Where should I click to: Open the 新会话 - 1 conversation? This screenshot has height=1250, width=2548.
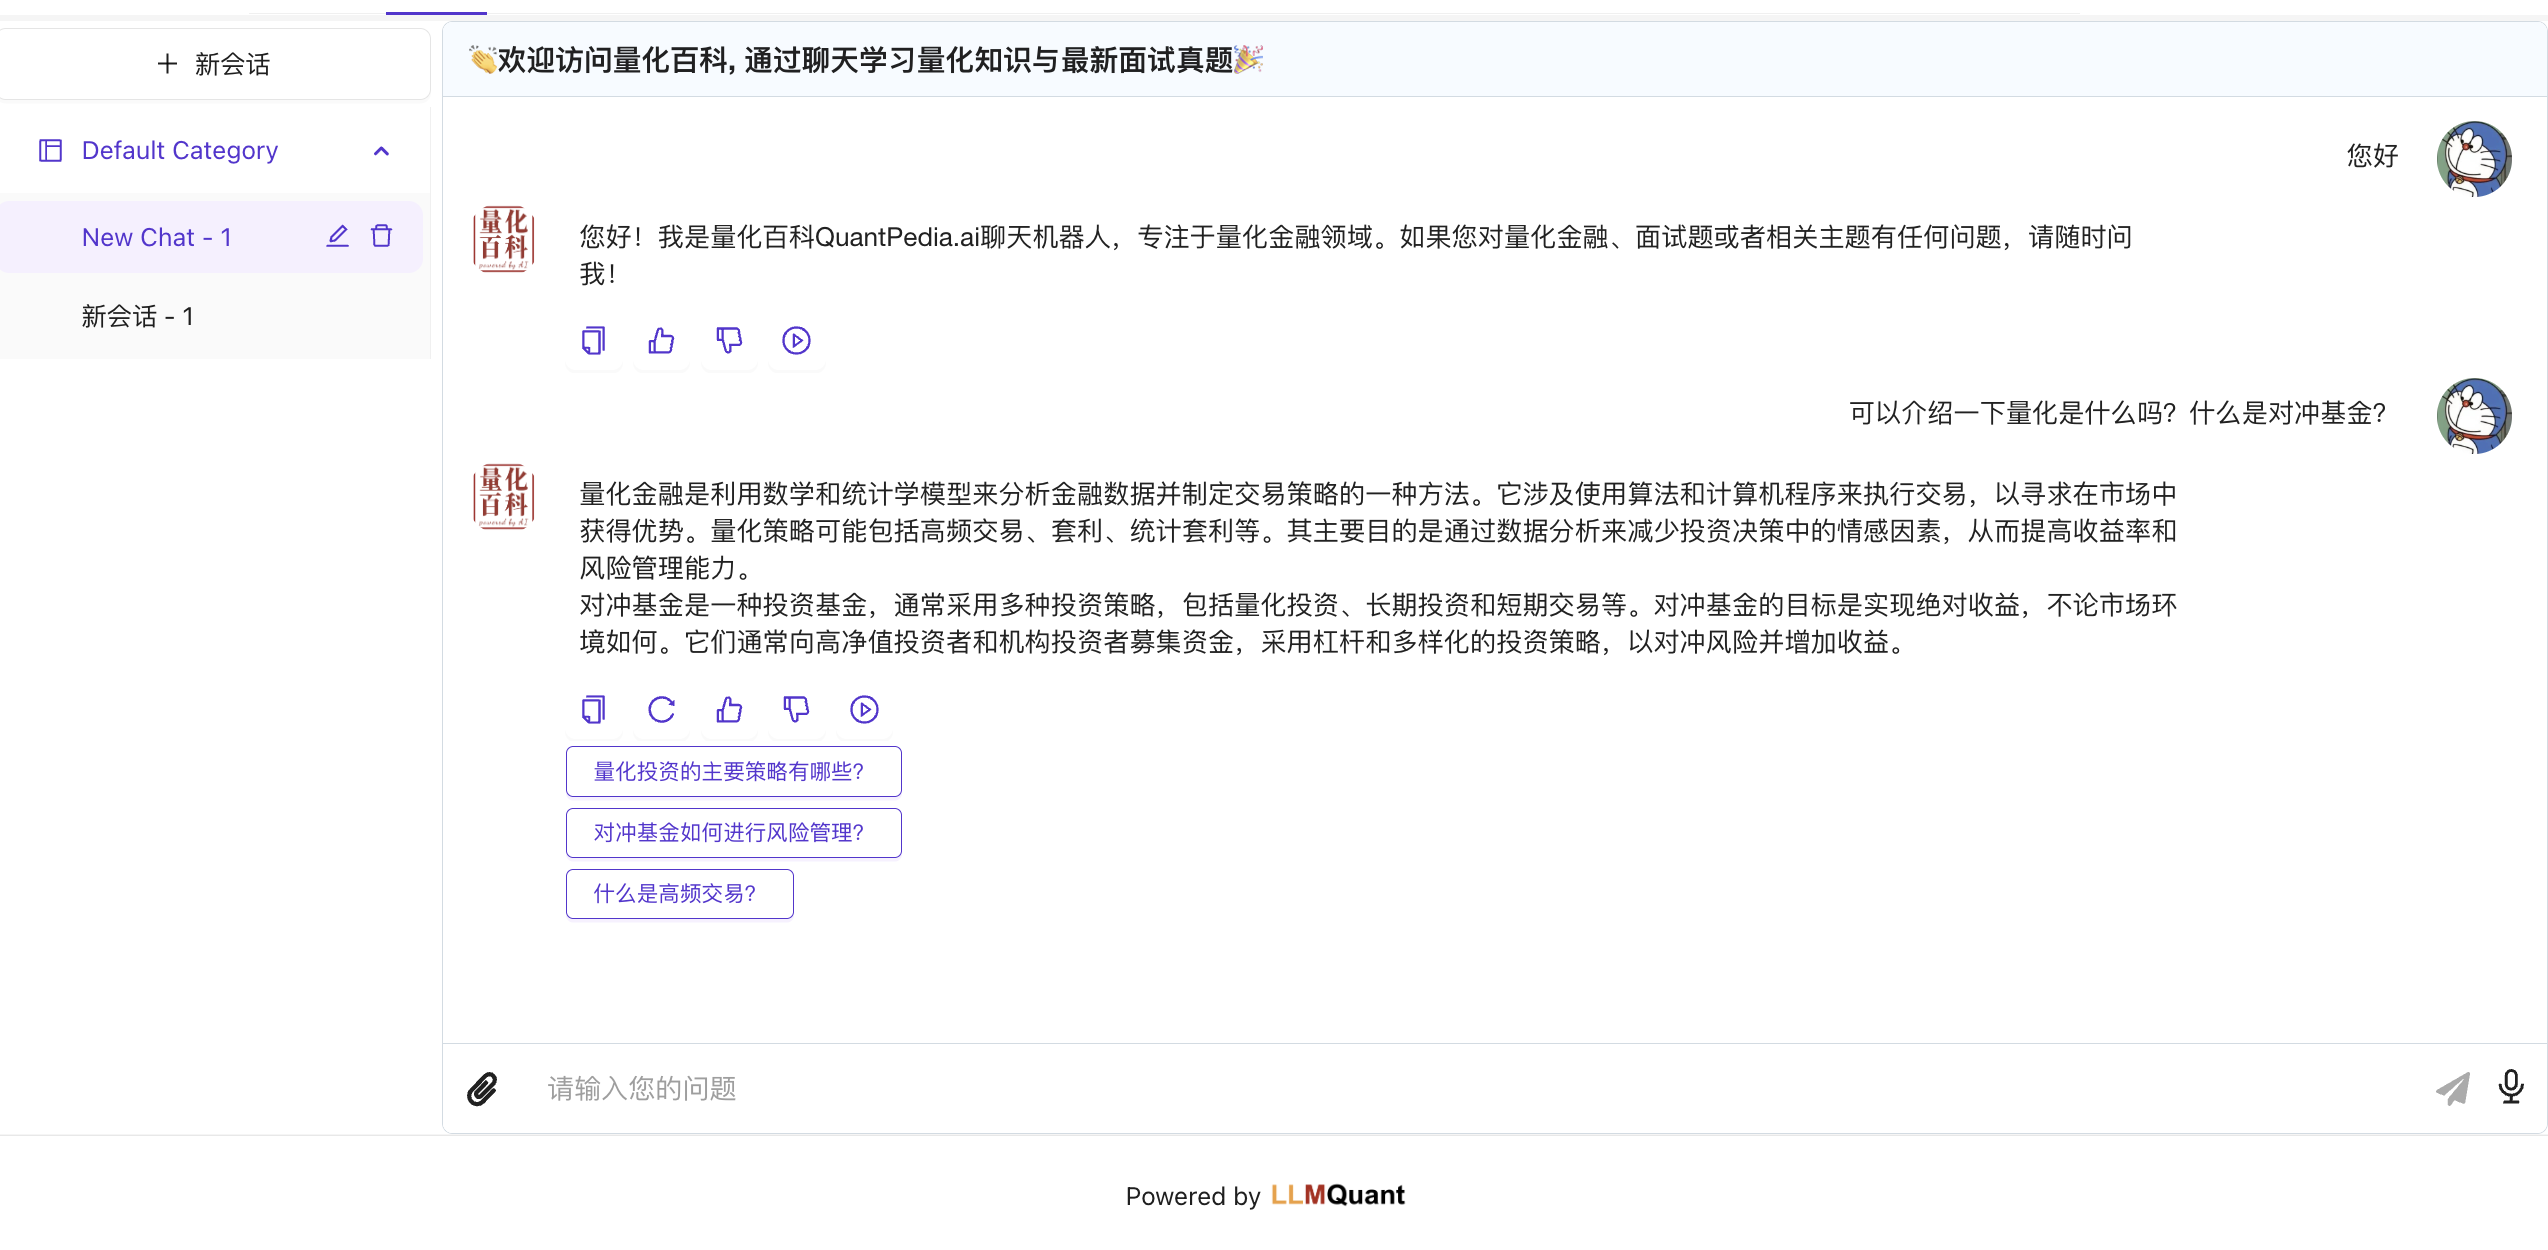tap(138, 317)
